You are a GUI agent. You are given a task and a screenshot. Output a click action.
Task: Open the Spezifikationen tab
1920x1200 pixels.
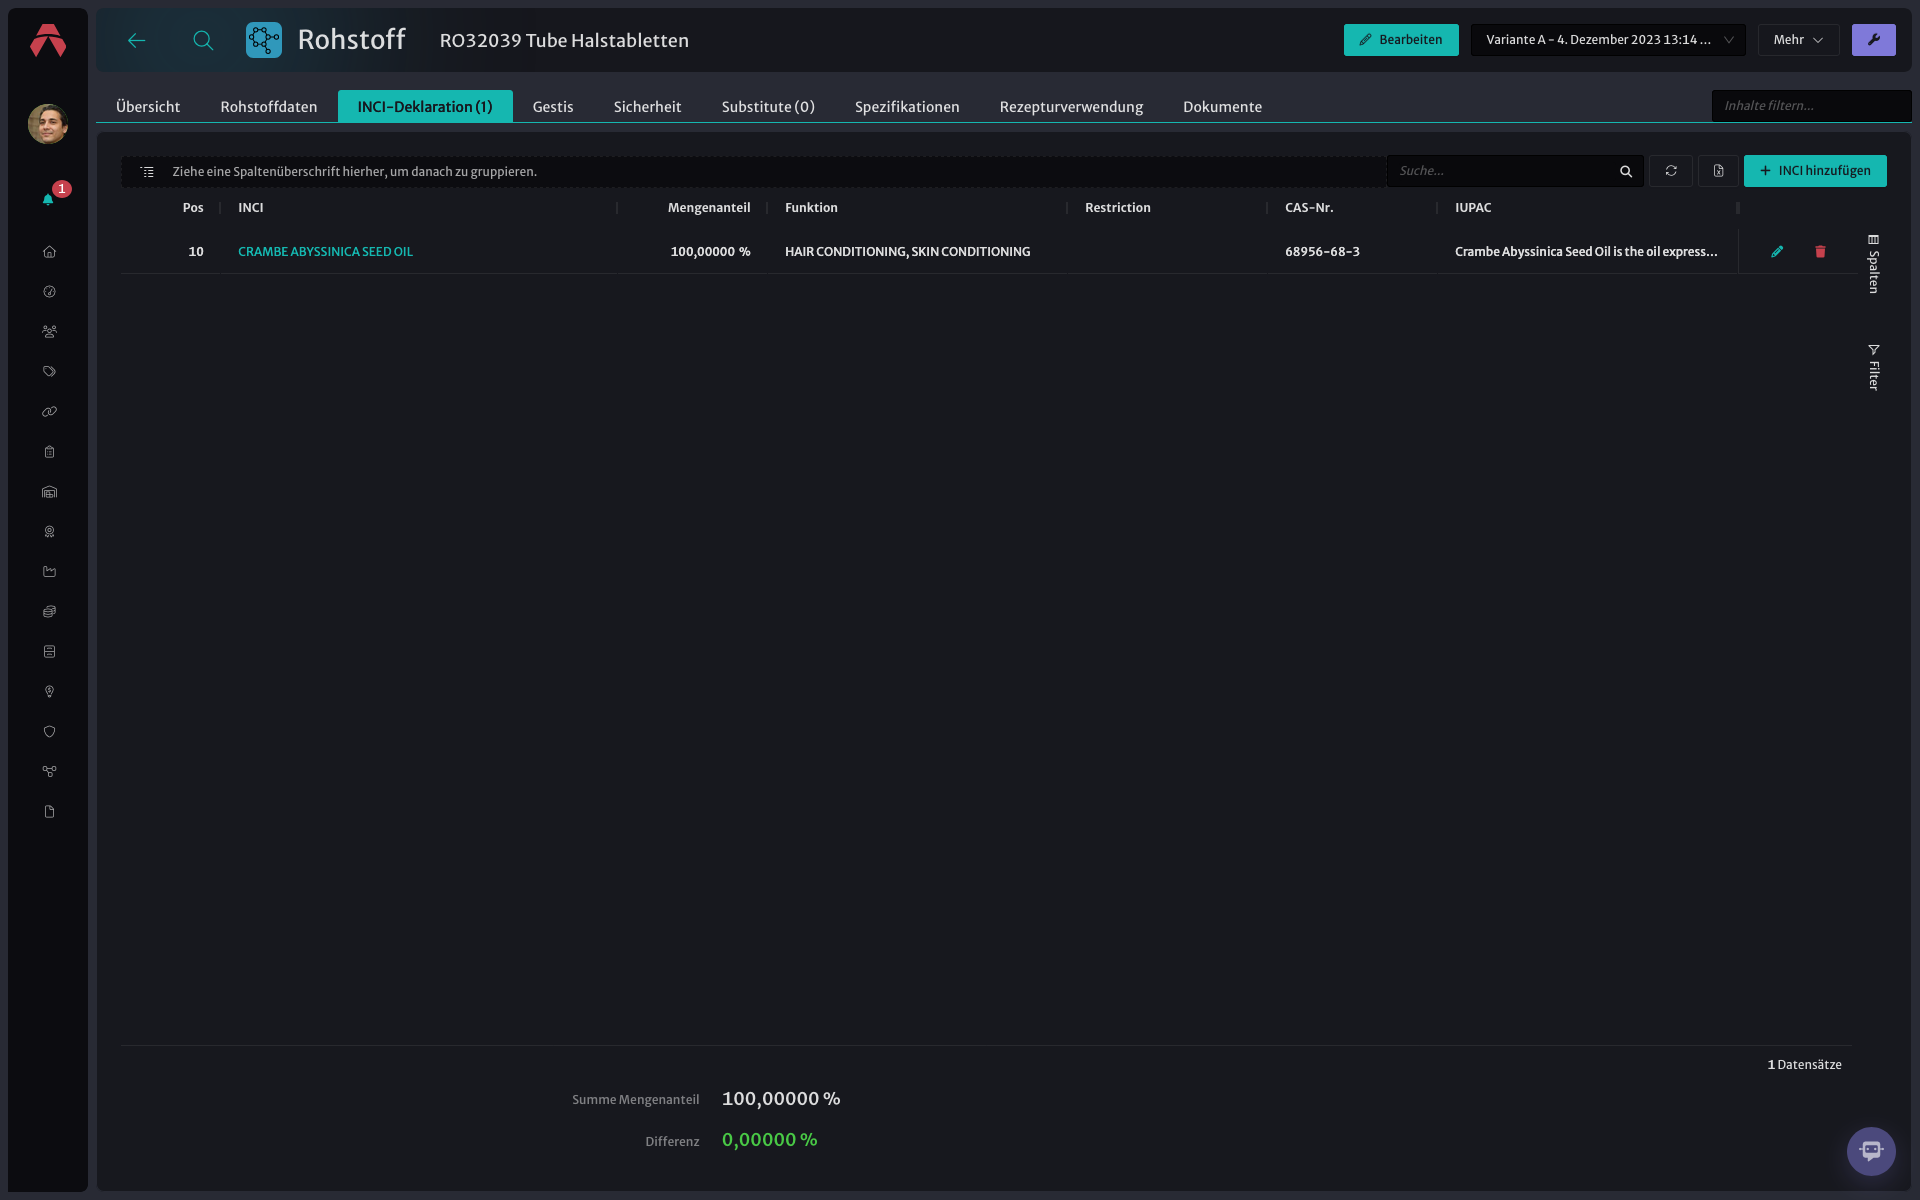click(907, 106)
